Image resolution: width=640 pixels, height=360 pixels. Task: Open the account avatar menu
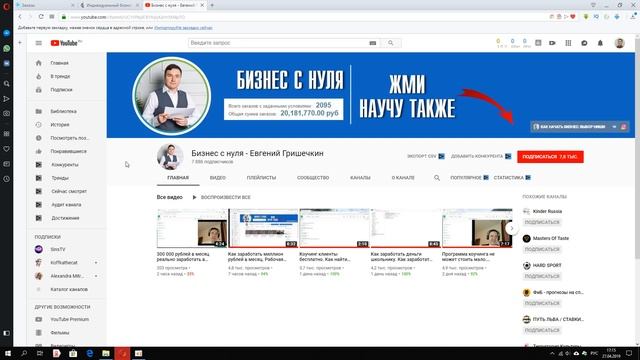click(620, 43)
